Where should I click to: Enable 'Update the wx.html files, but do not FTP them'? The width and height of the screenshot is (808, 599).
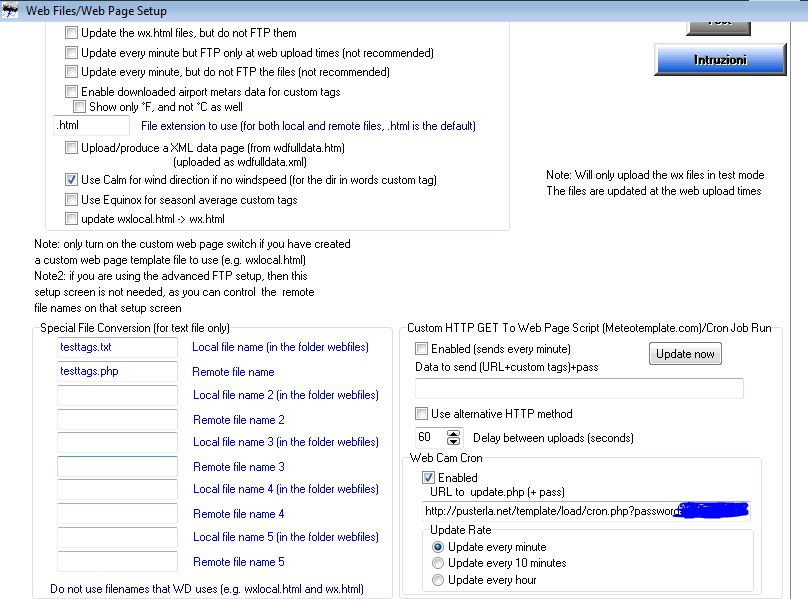click(x=71, y=33)
